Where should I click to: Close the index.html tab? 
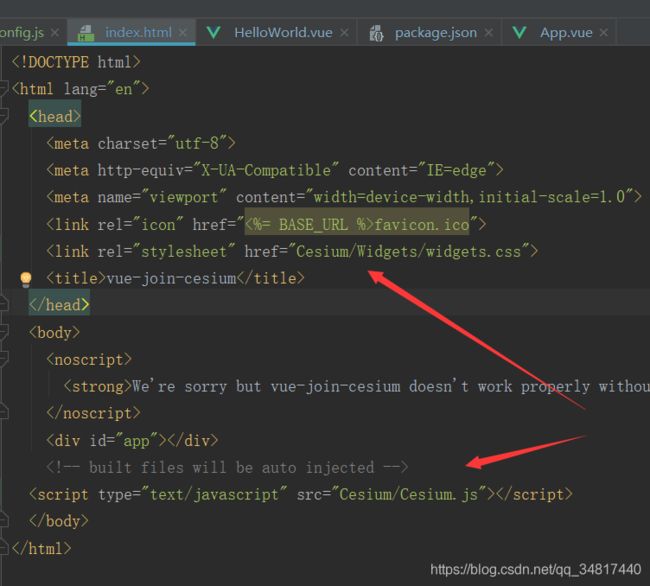pyautogui.click(x=183, y=32)
